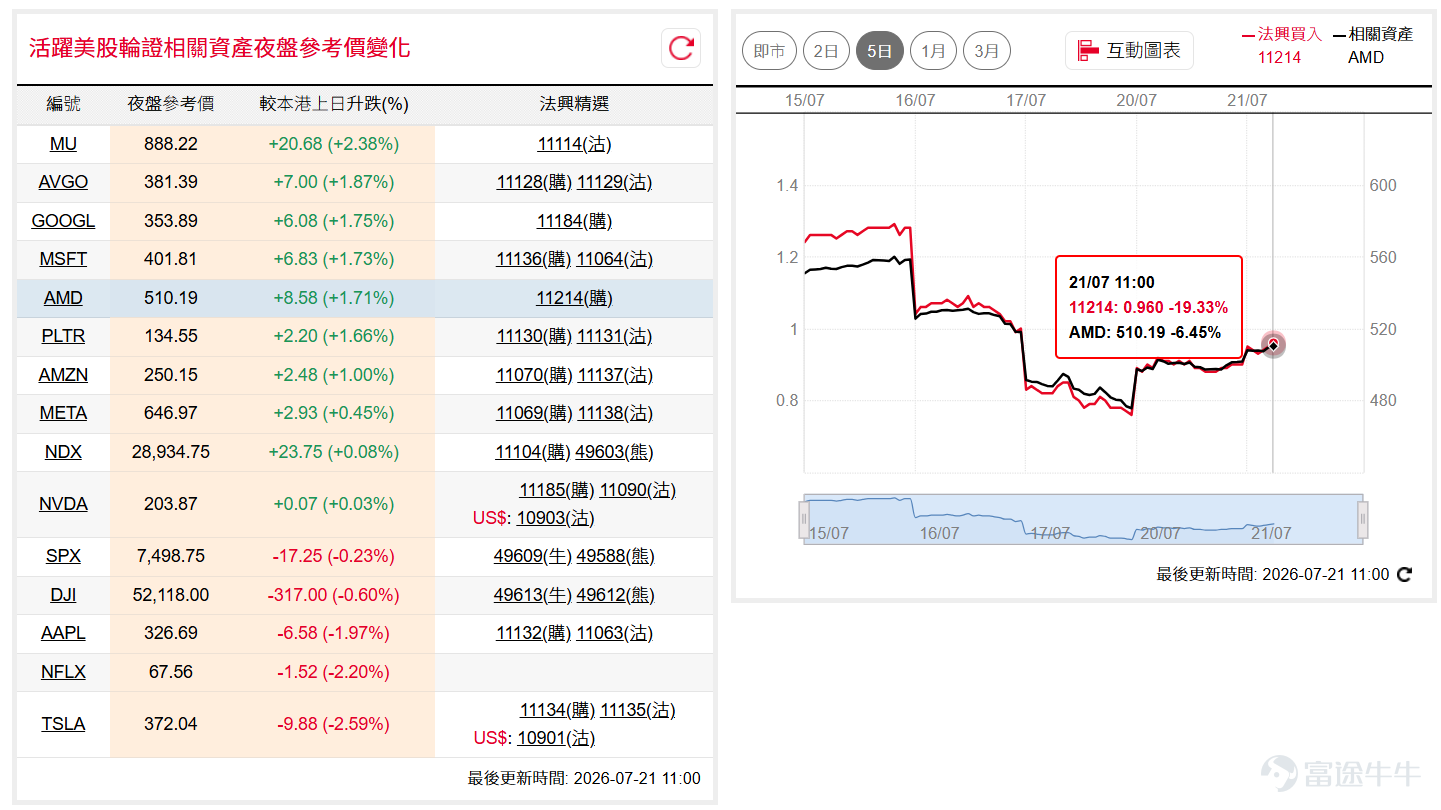This screenshot has width=1441, height=810.
Task: Open warrant 11069 call for META
Action: click(534, 413)
